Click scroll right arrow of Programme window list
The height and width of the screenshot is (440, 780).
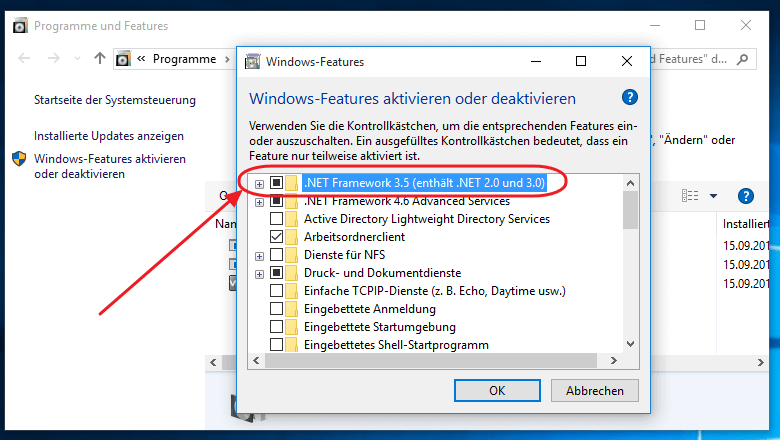pyautogui.click(x=761, y=362)
